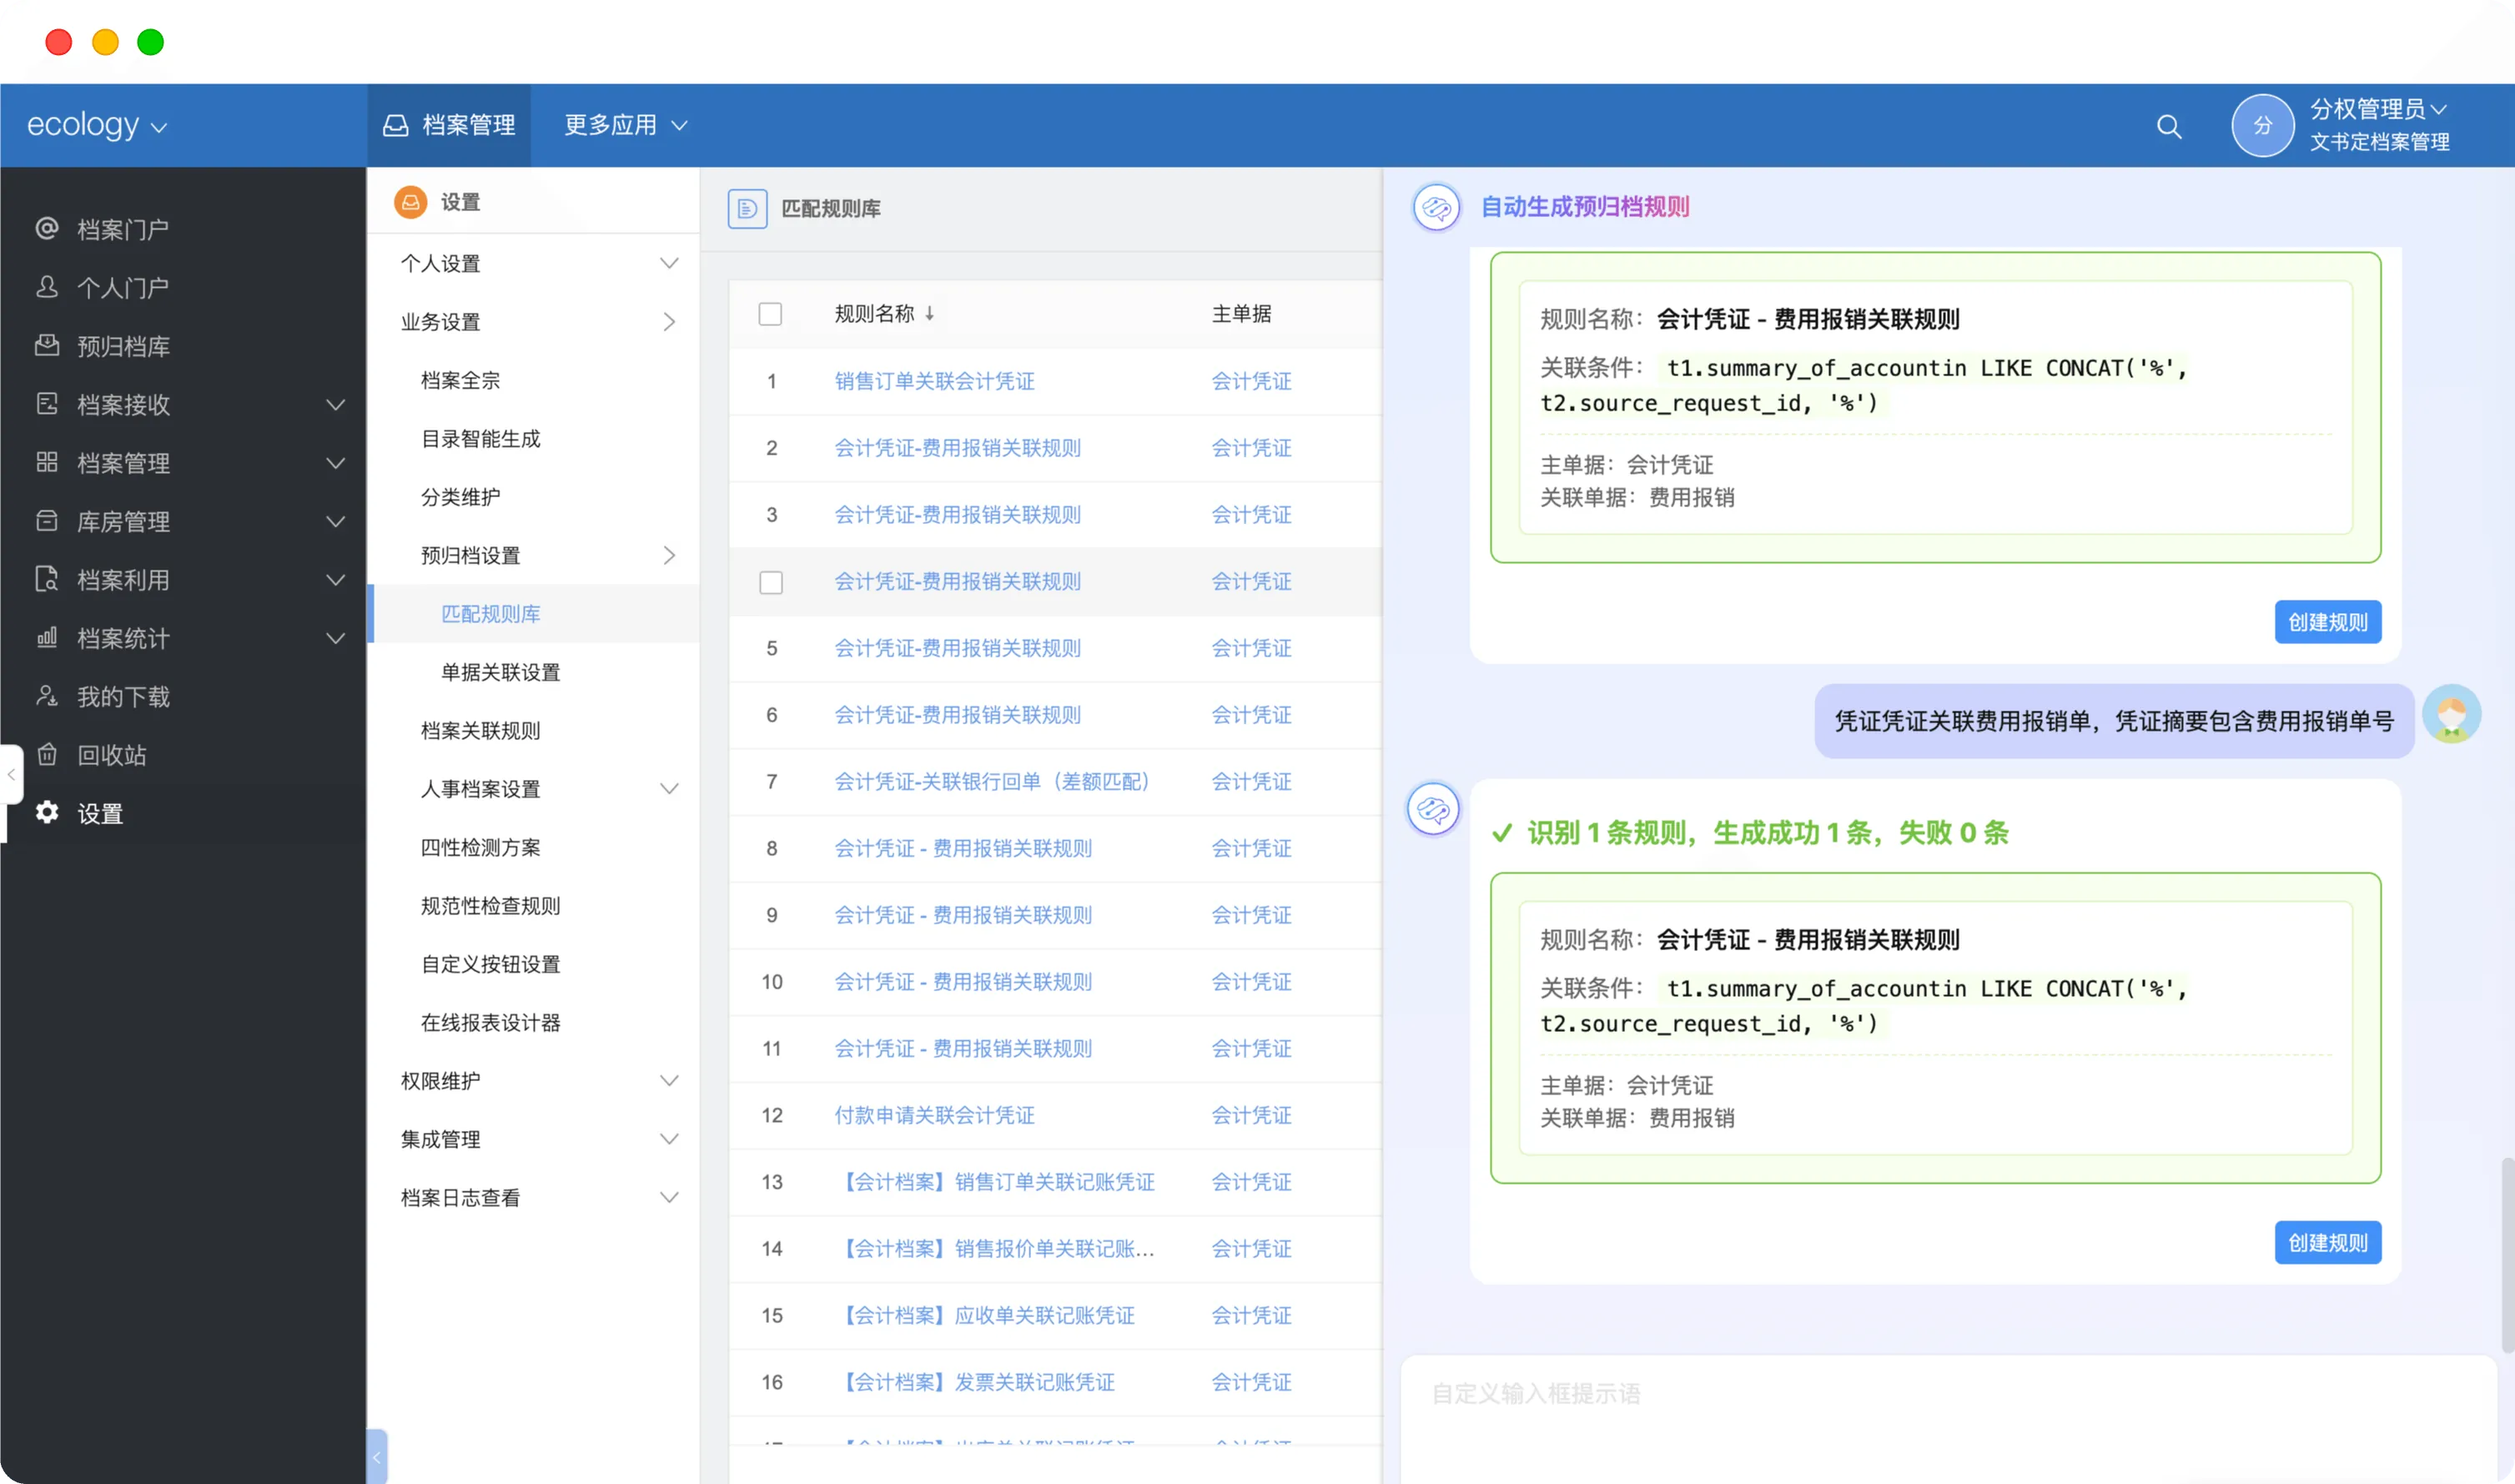Expand 人事档案设置 chevron
2515x1484 pixels.
669,788
